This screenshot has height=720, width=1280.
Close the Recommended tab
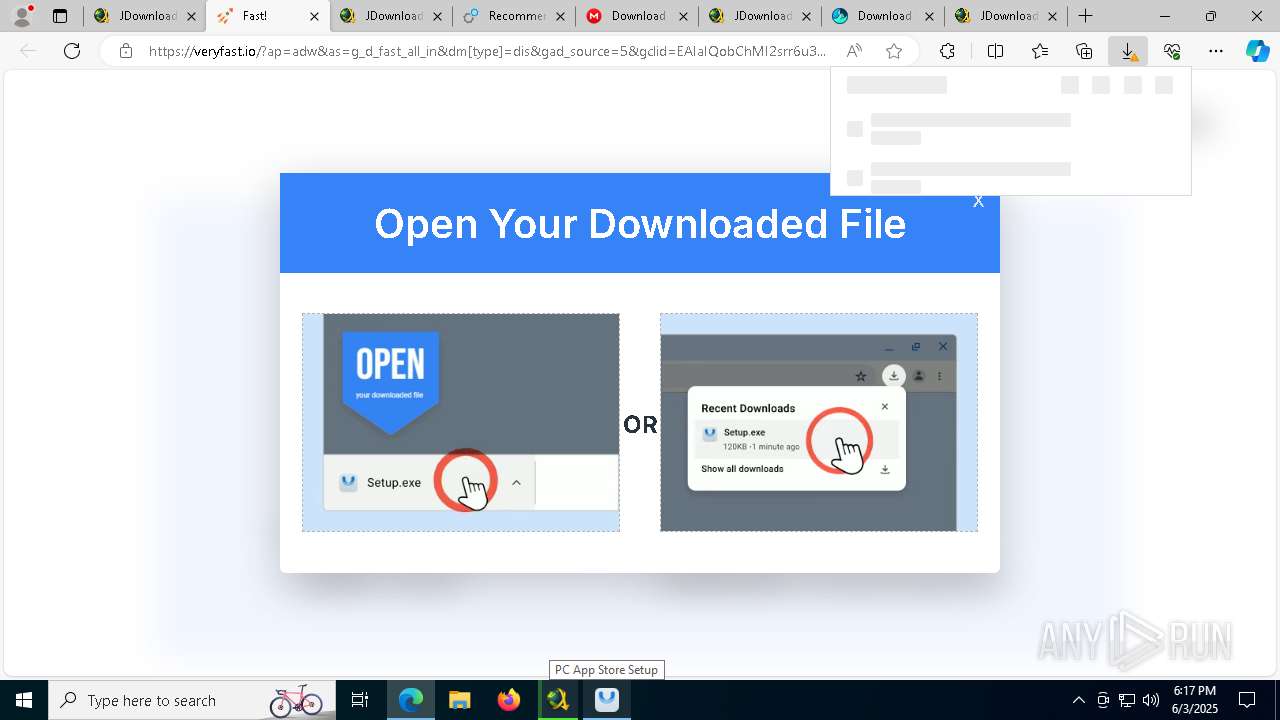tap(560, 16)
